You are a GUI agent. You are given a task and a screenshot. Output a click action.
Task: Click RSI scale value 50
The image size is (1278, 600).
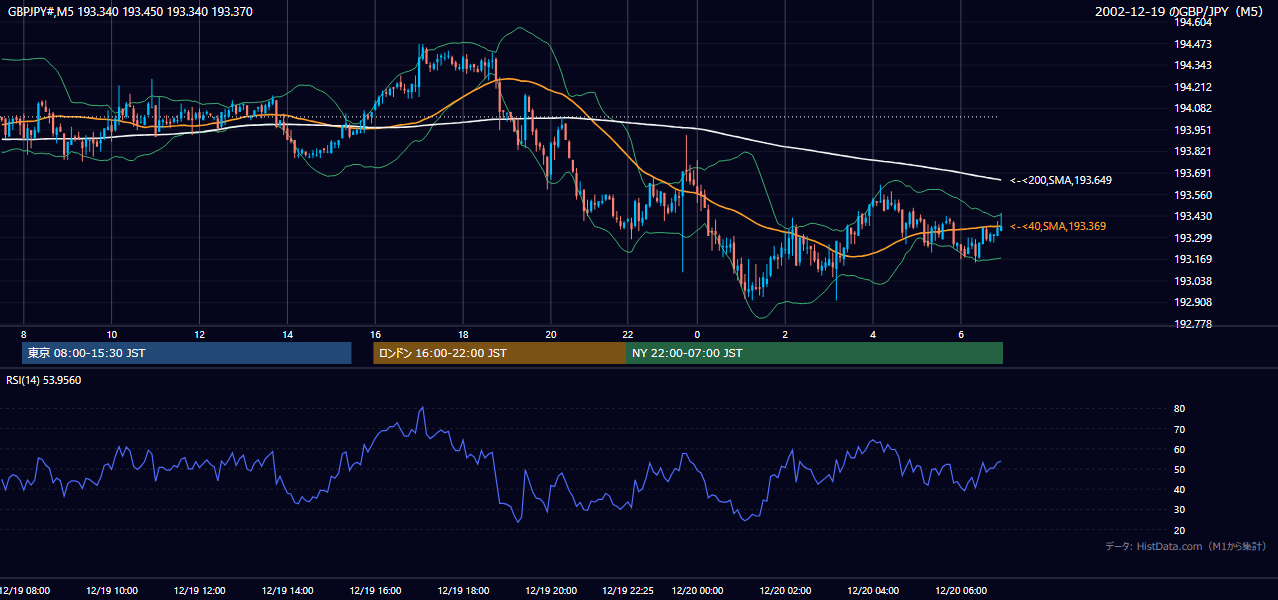(x=1180, y=469)
